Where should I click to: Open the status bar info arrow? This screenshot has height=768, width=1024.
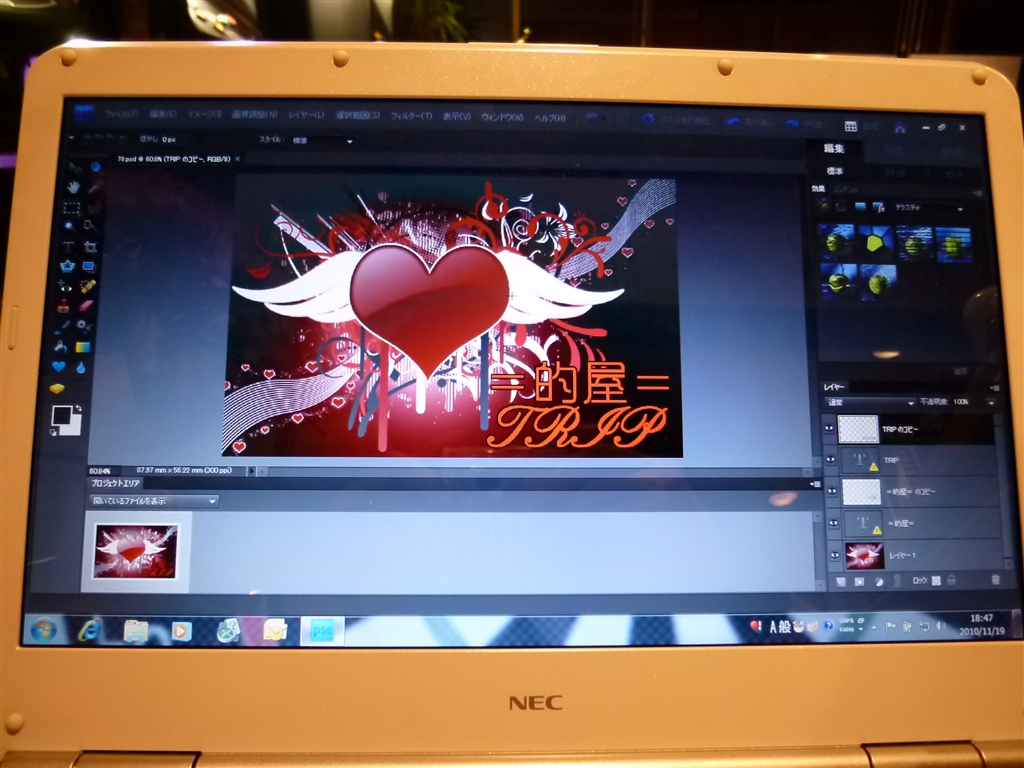[x=251, y=471]
